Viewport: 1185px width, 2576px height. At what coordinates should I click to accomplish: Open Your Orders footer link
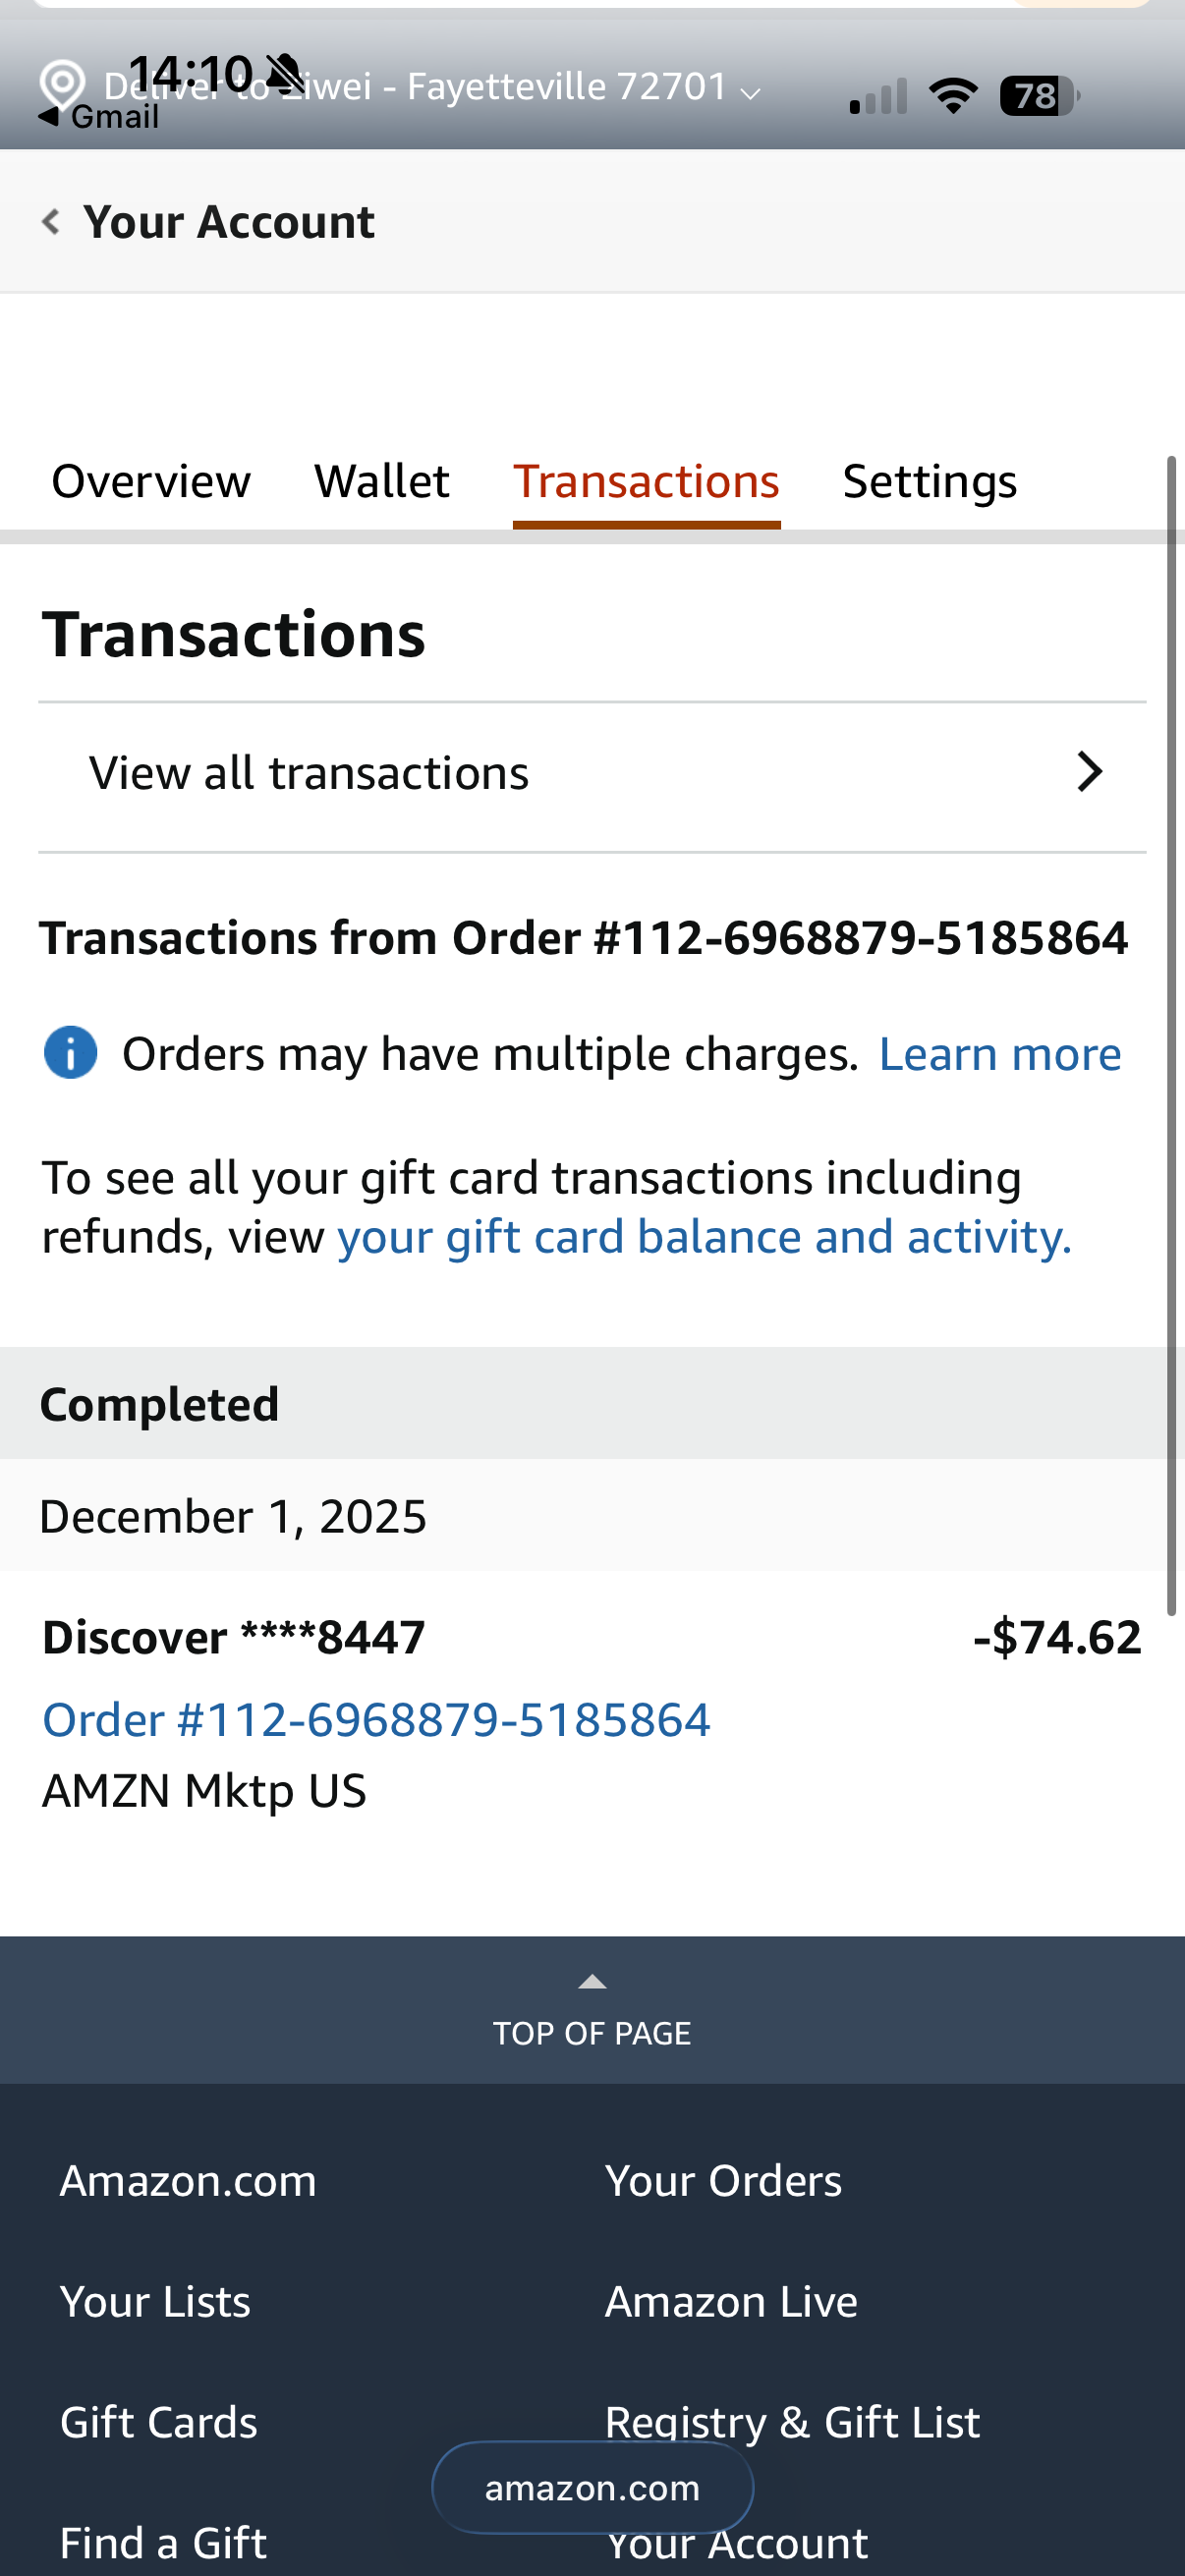coord(723,2181)
